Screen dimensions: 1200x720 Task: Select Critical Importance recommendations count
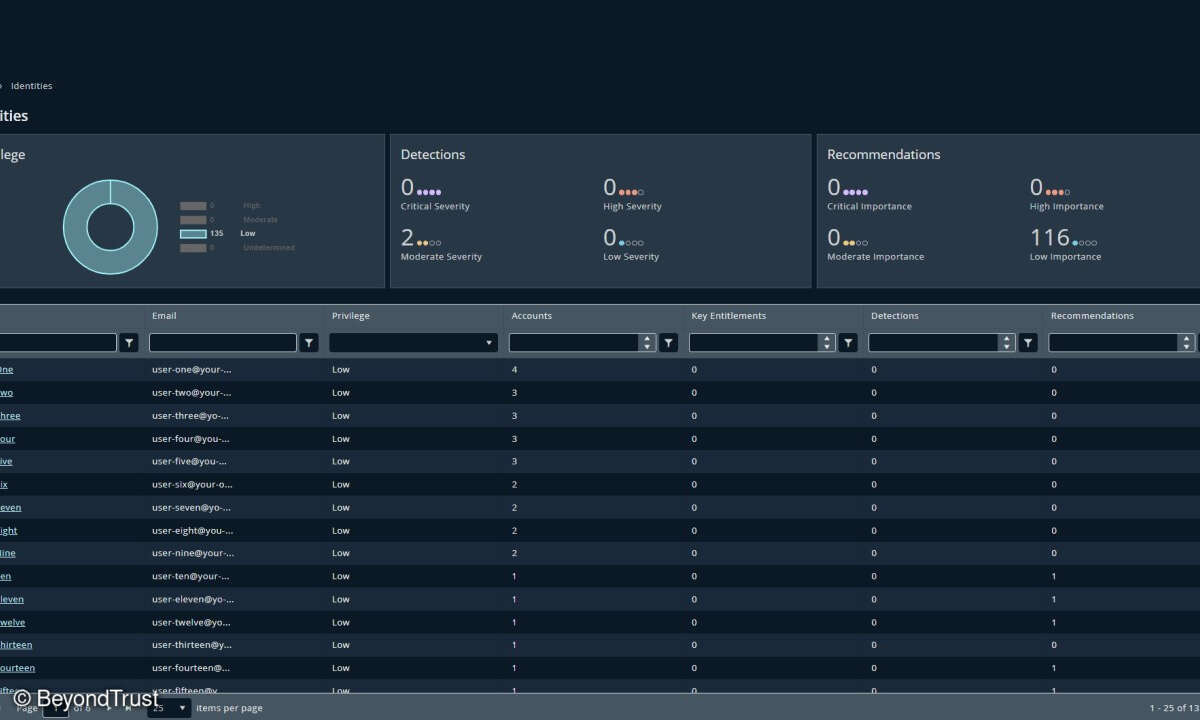834,187
